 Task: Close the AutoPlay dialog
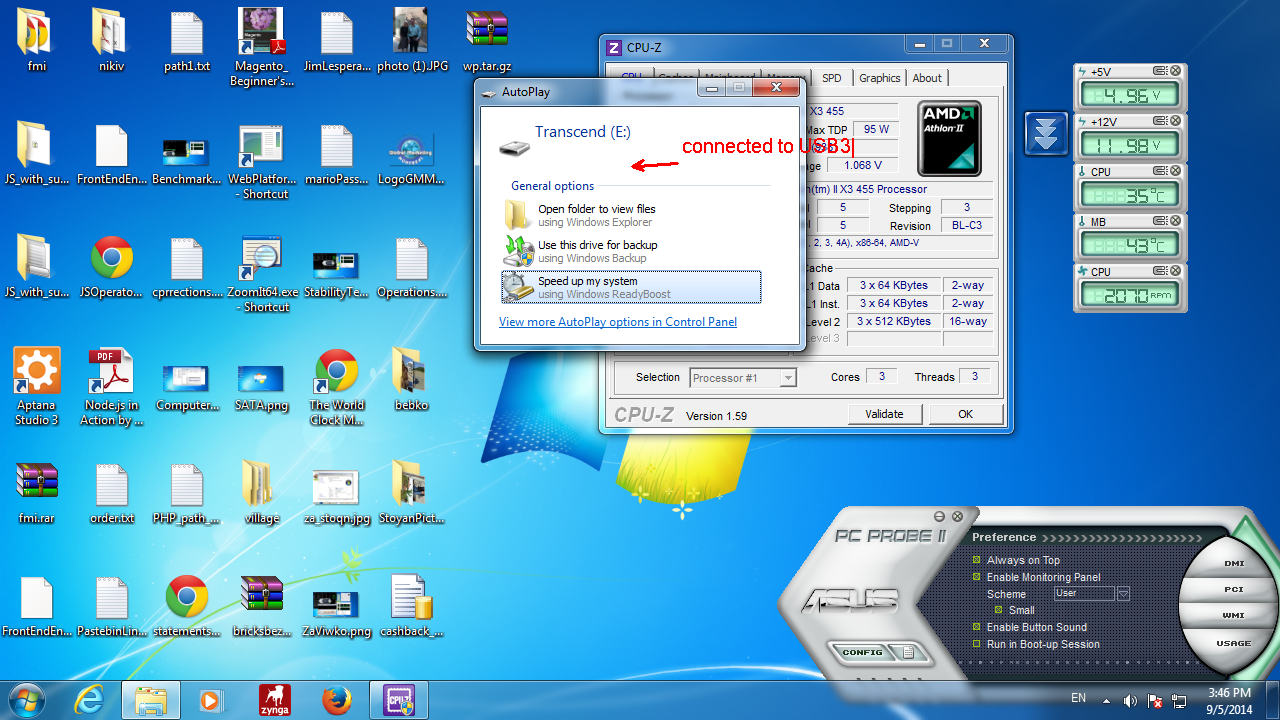[x=775, y=88]
